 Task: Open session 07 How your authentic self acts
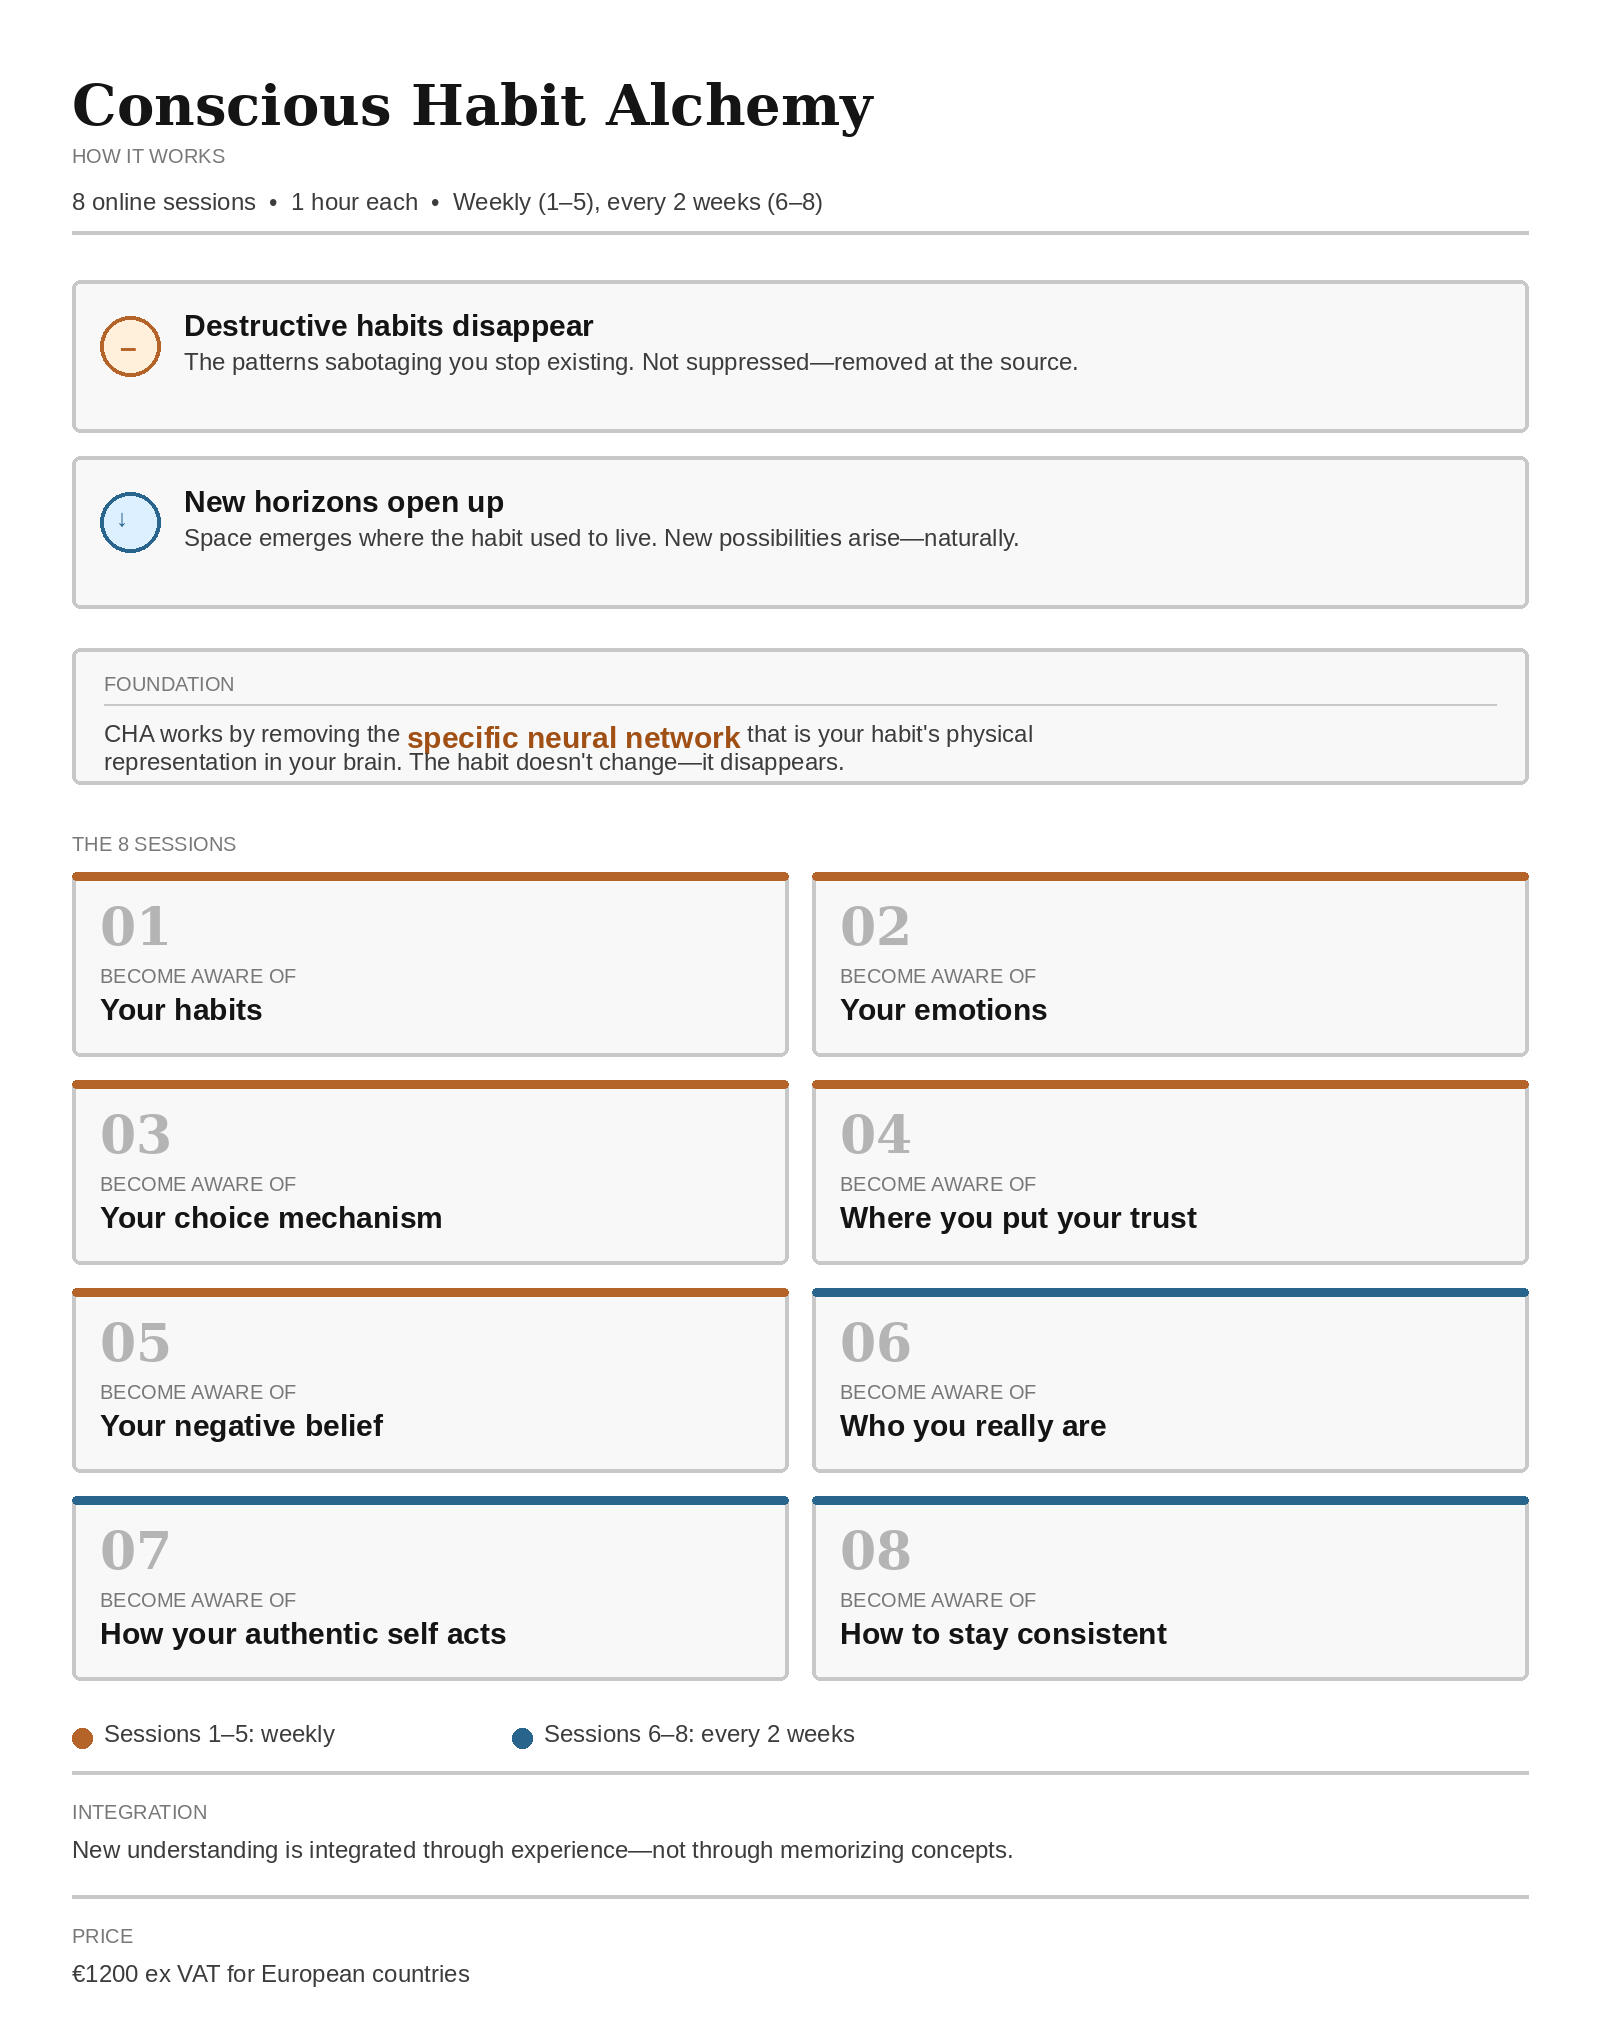(430, 1589)
